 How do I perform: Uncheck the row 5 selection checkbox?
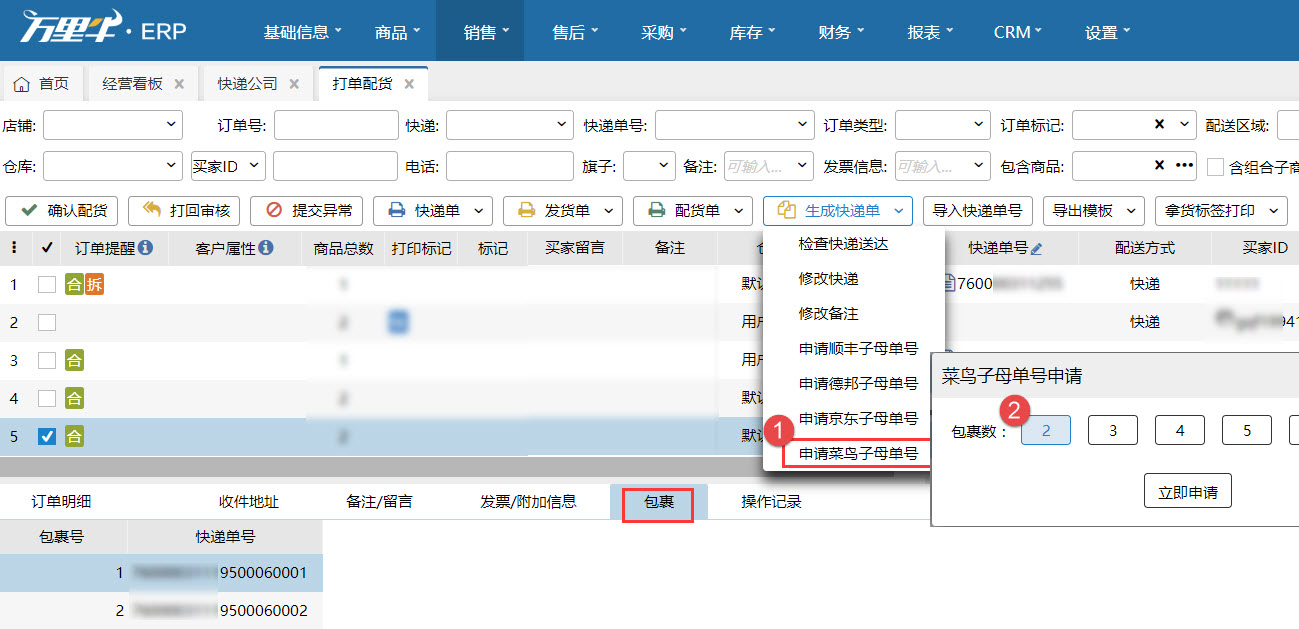(x=46, y=437)
